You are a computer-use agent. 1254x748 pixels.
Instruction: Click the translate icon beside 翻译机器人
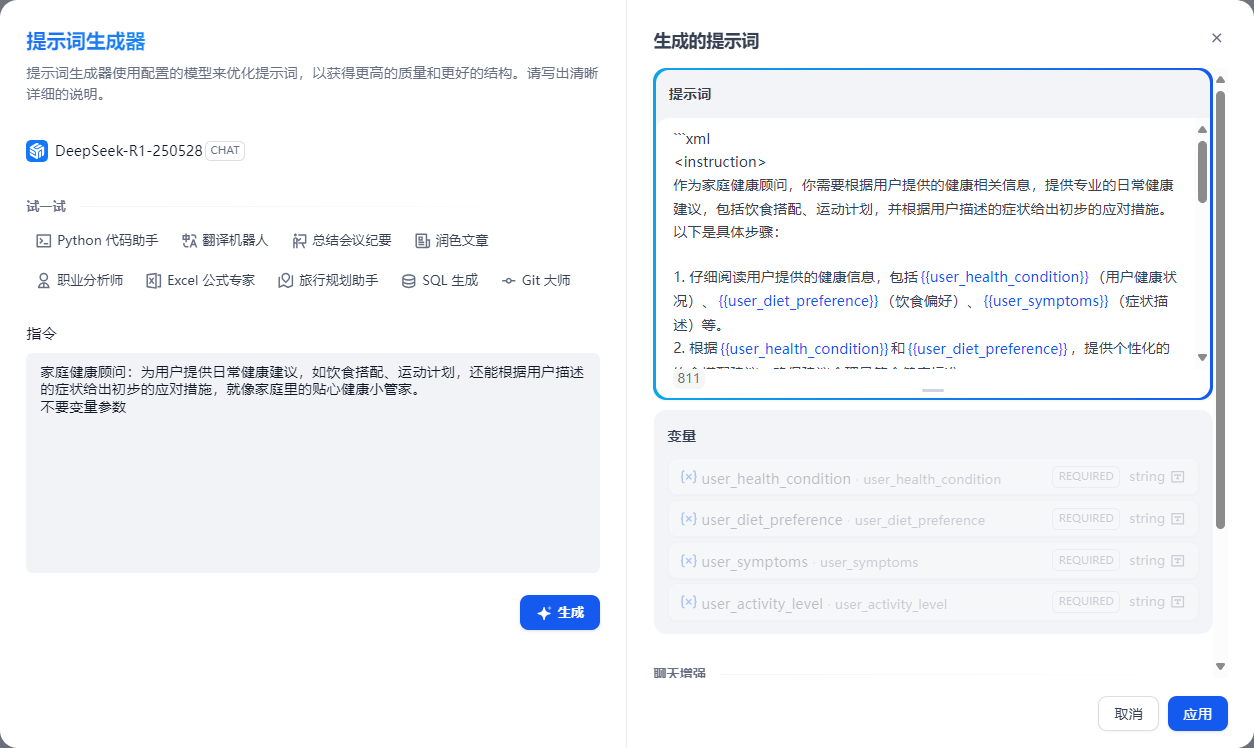(190, 241)
